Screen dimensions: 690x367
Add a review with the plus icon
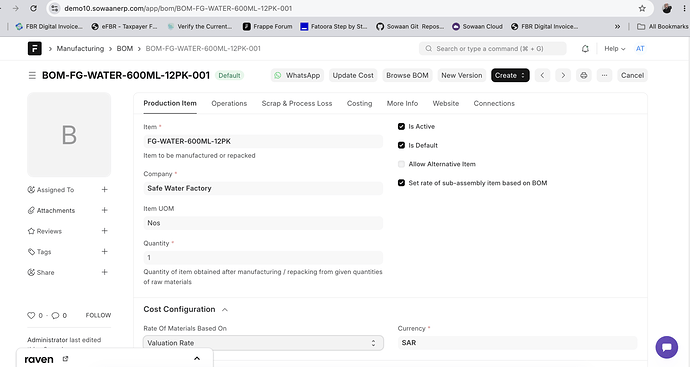104,231
